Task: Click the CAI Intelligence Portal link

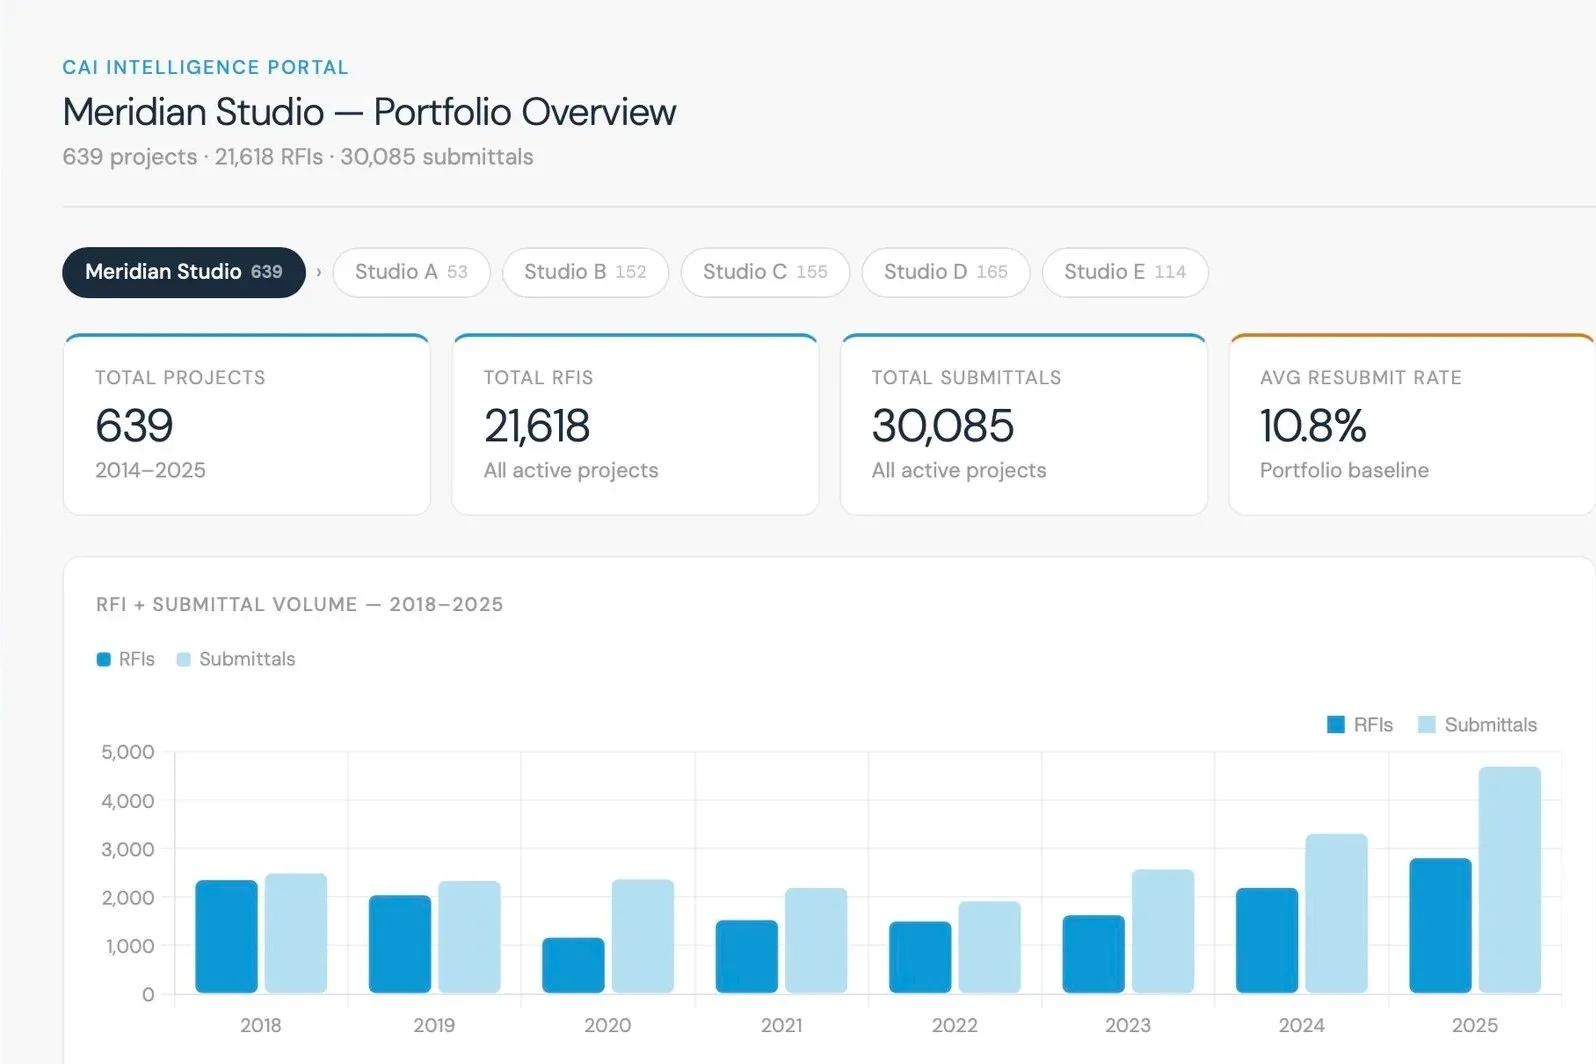Action: [x=205, y=67]
